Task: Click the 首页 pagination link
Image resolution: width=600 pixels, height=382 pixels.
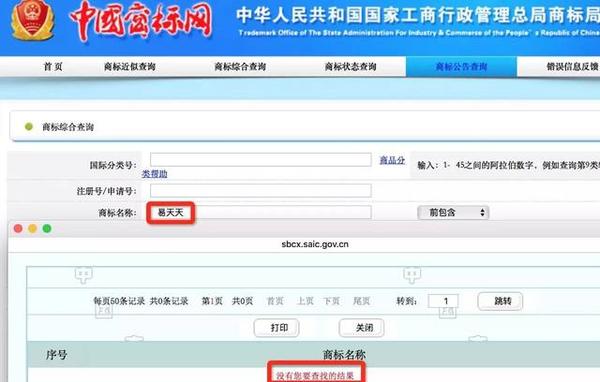Action: (x=275, y=301)
